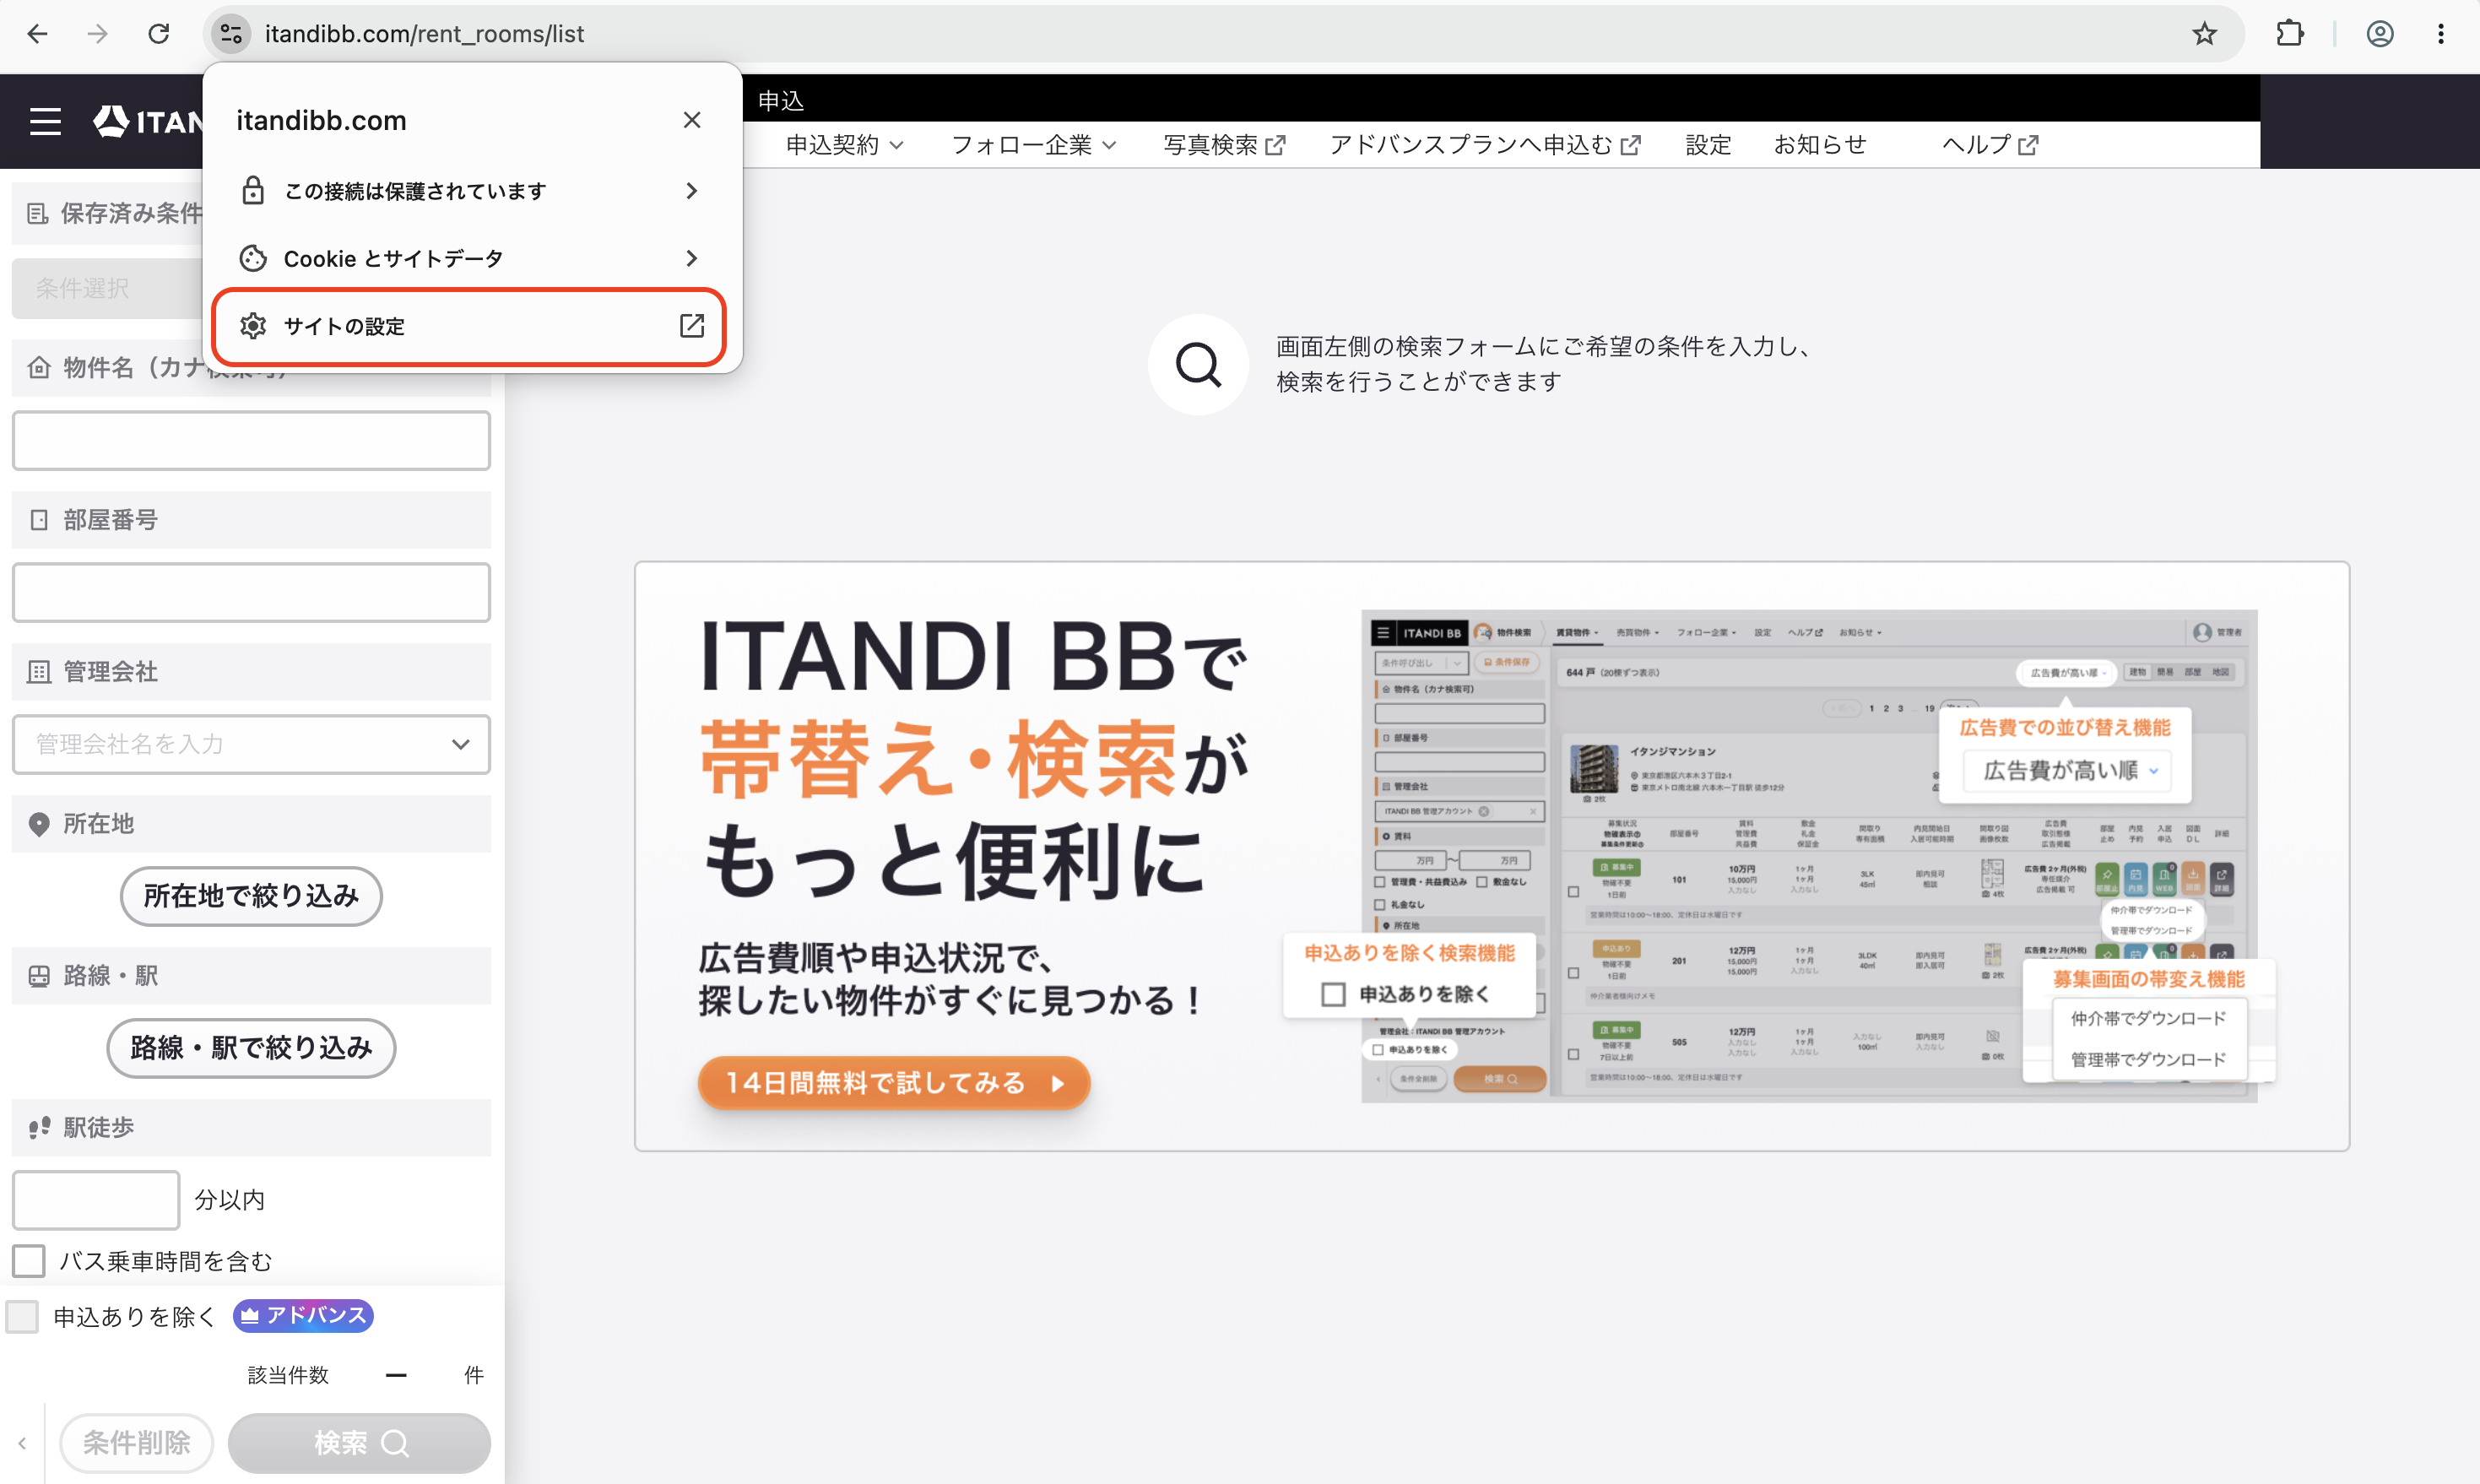
Task: Click the site information icon in address bar
Action: point(231,34)
